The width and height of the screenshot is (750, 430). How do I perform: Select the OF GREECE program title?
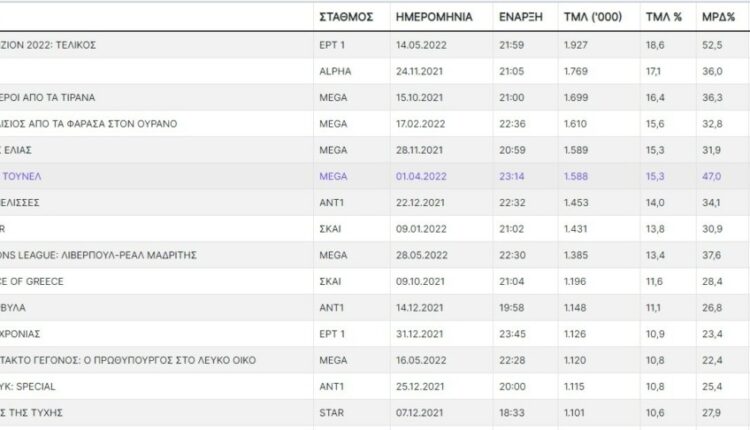point(32,282)
